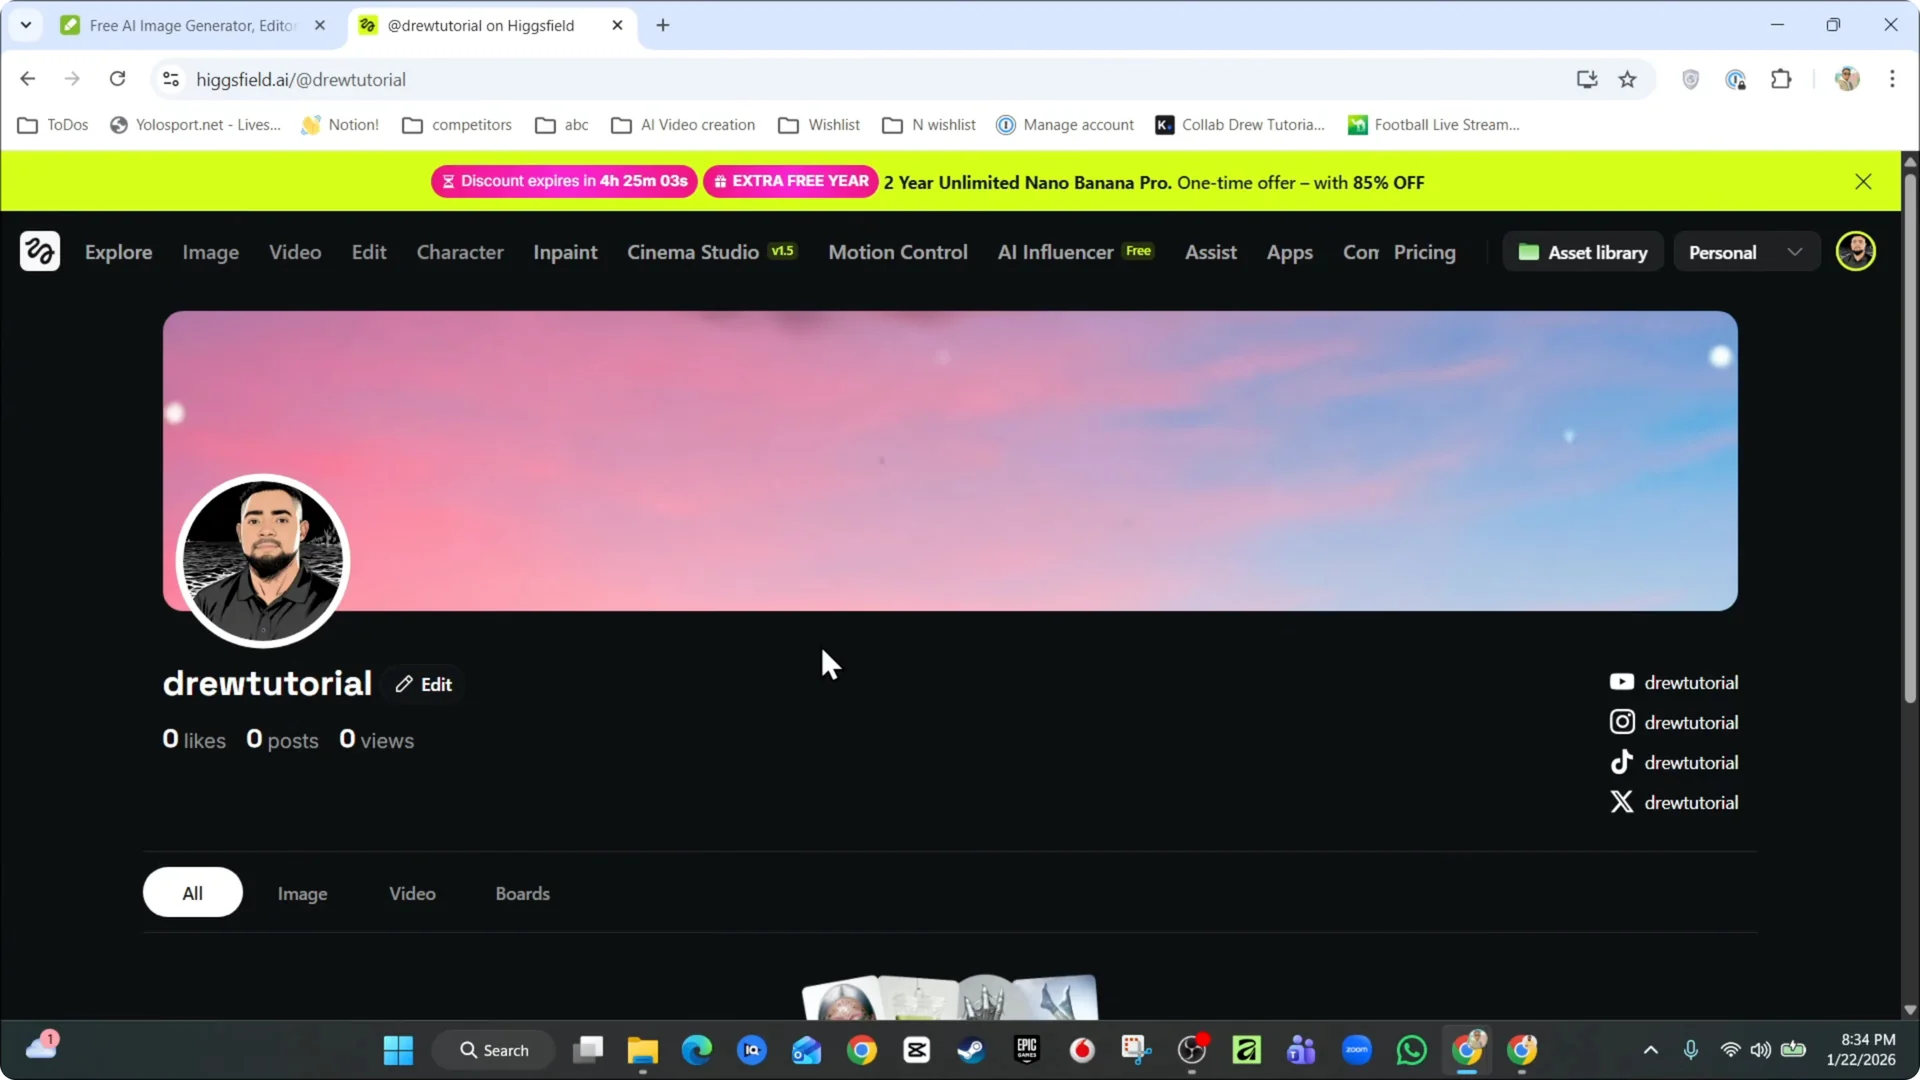Screen dimensions: 1920x1080
Task: Open the browser tab search chevron
Action: click(x=26, y=25)
